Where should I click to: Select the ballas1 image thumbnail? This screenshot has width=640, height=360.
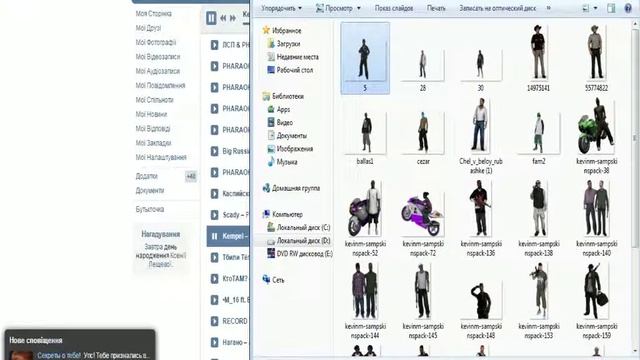tap(365, 138)
